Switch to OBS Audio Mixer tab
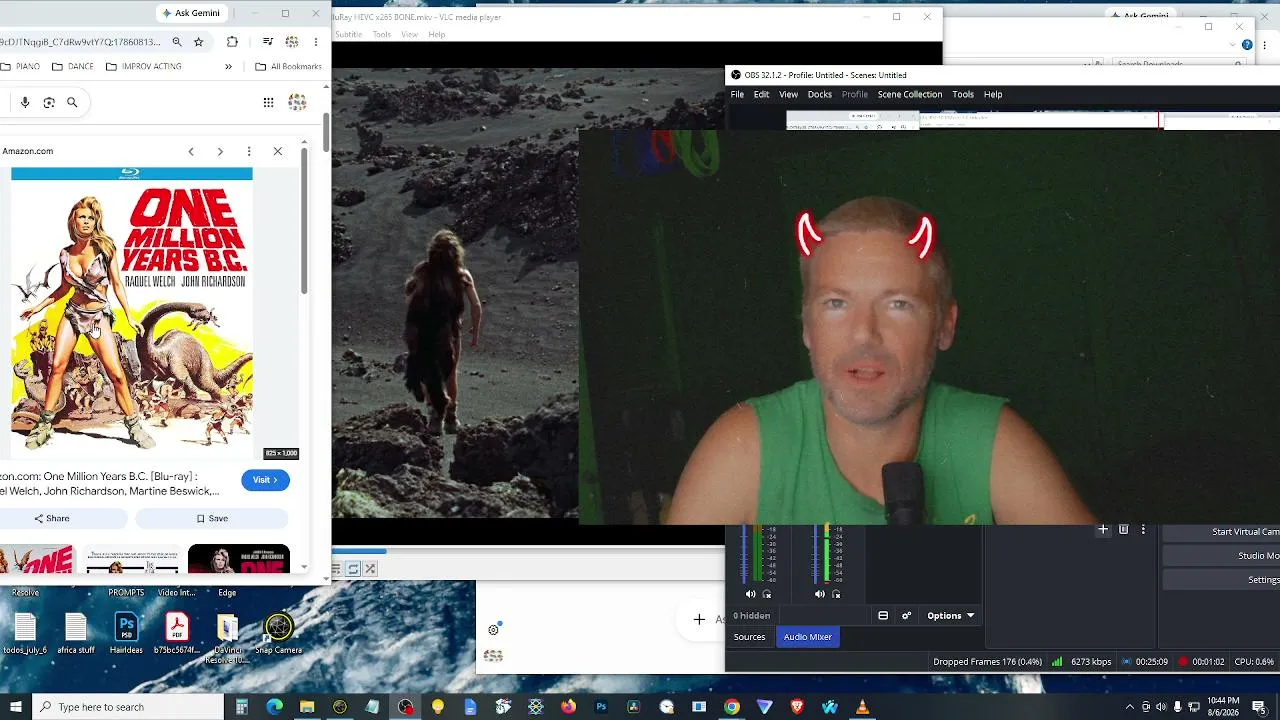Screen dimensions: 1280x720 (808, 637)
